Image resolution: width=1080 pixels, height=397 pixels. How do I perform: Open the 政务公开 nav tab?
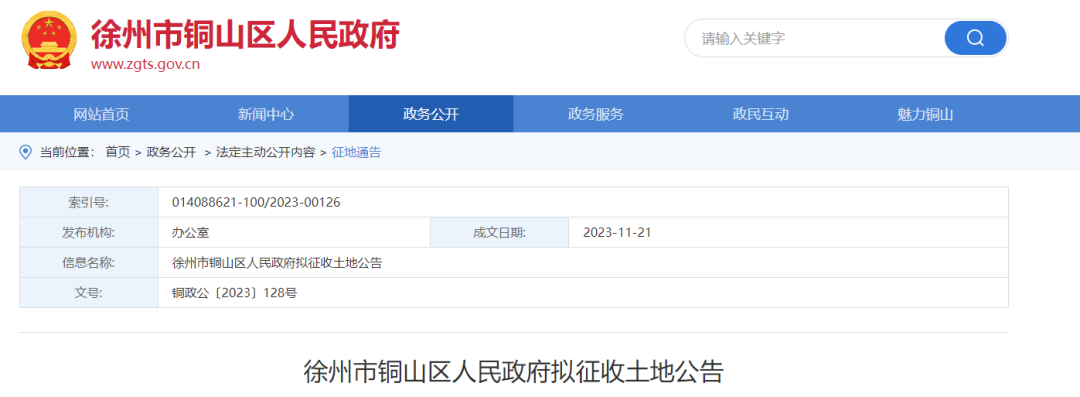(x=431, y=114)
